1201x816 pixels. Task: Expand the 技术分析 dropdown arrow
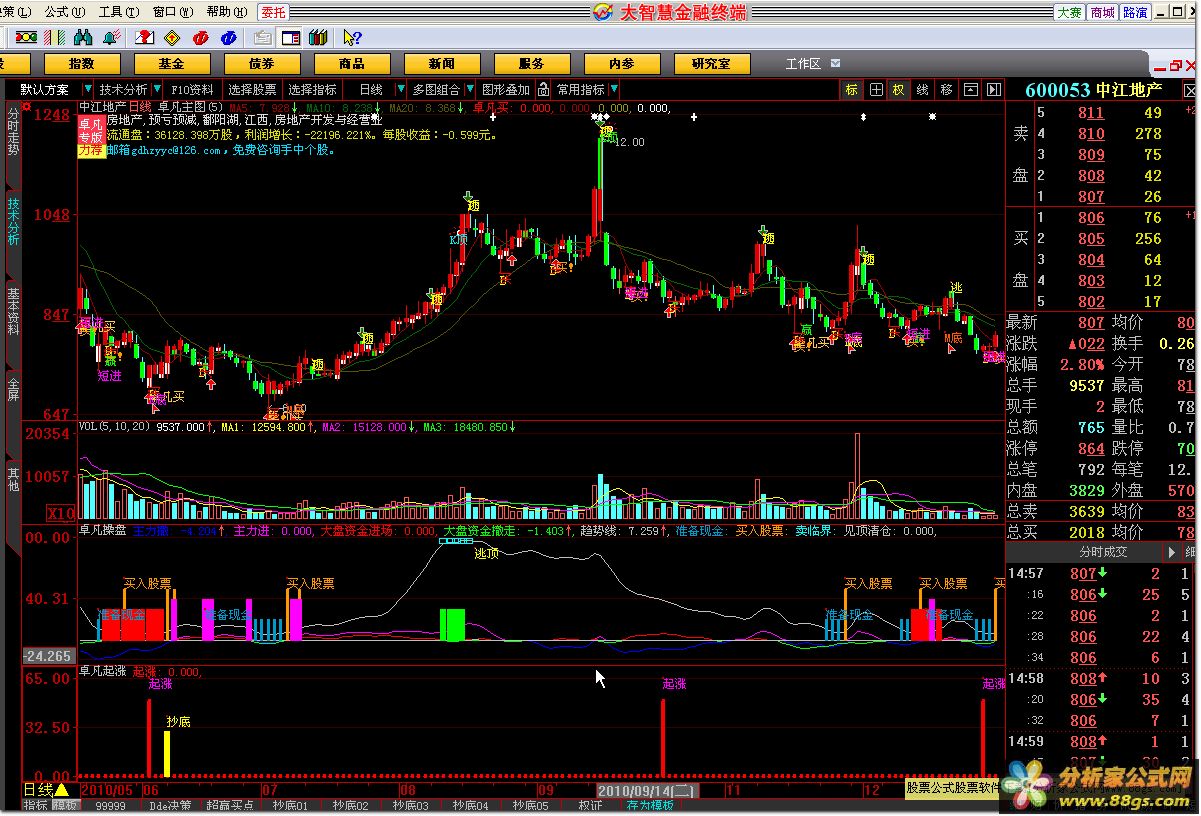tap(157, 89)
